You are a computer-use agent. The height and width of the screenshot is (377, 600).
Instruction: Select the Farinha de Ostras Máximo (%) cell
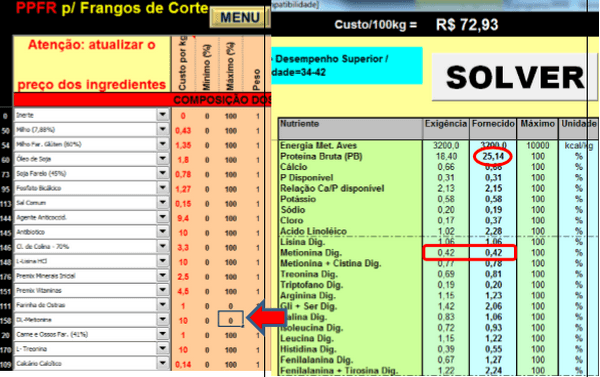230,306
